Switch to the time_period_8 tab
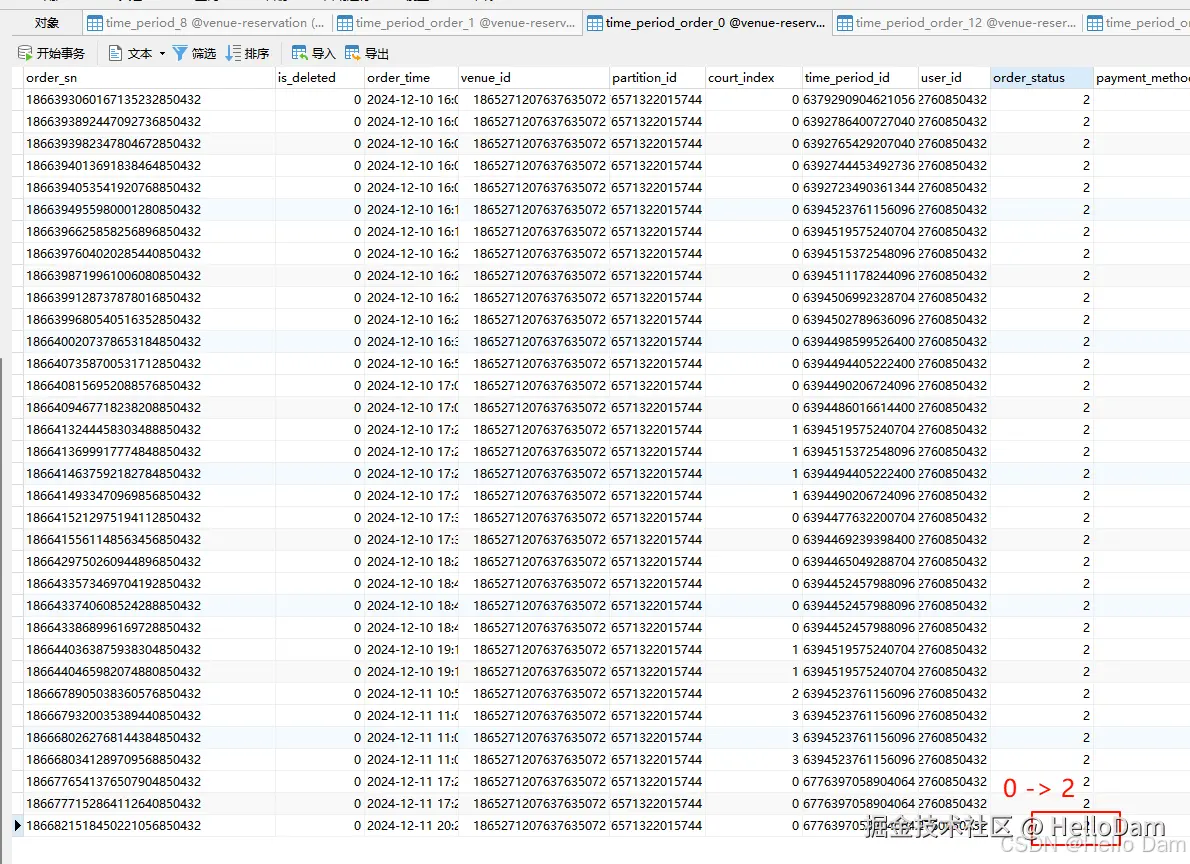1190x864 pixels. [x=206, y=23]
